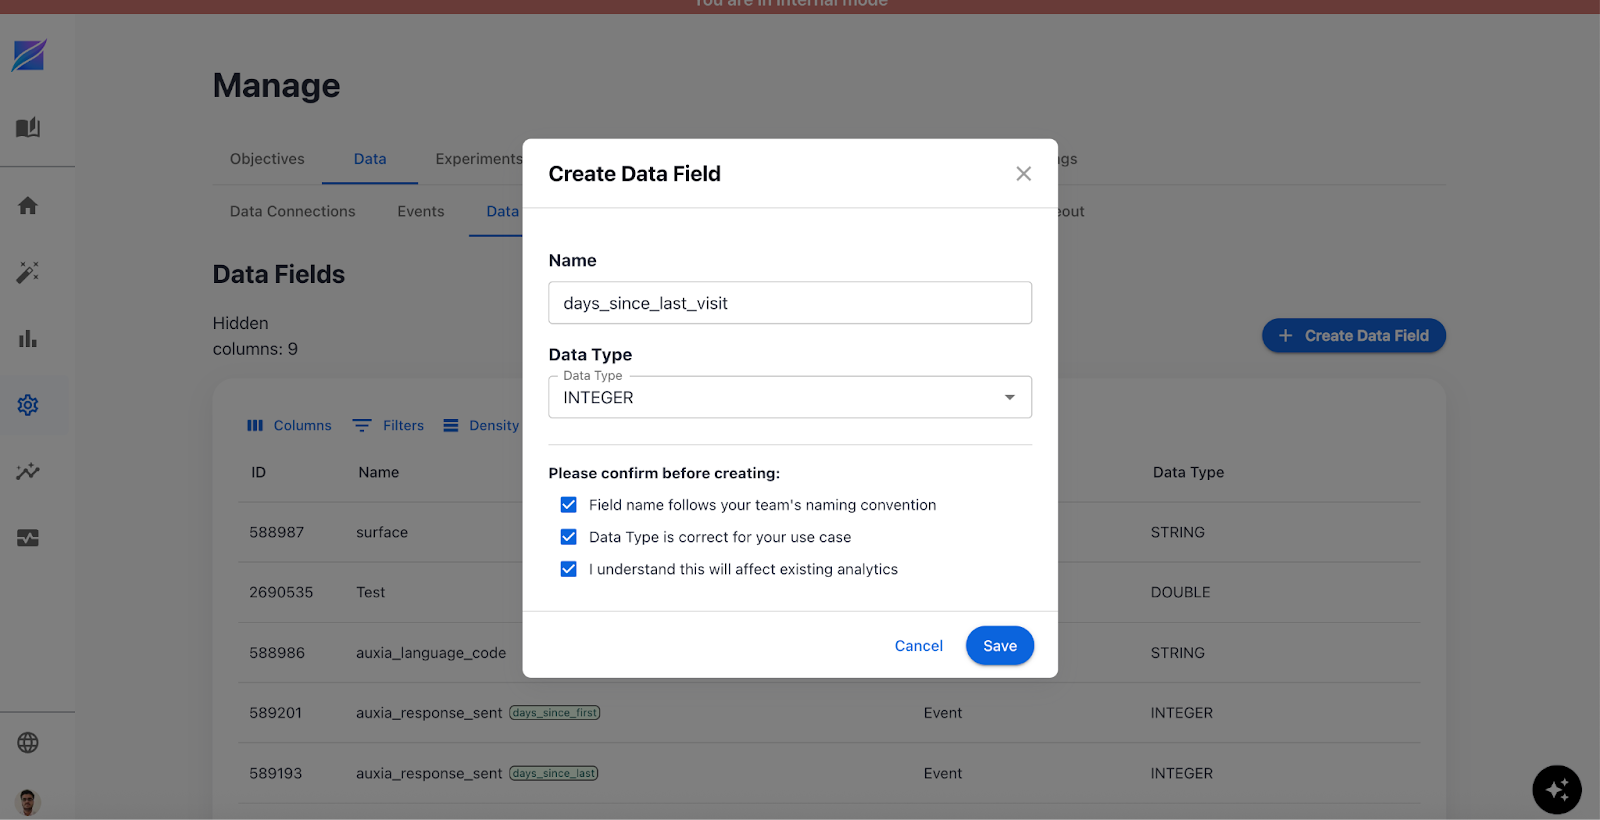Click DOUBLE data type cell
This screenshot has width=1600, height=820.
(1181, 592)
